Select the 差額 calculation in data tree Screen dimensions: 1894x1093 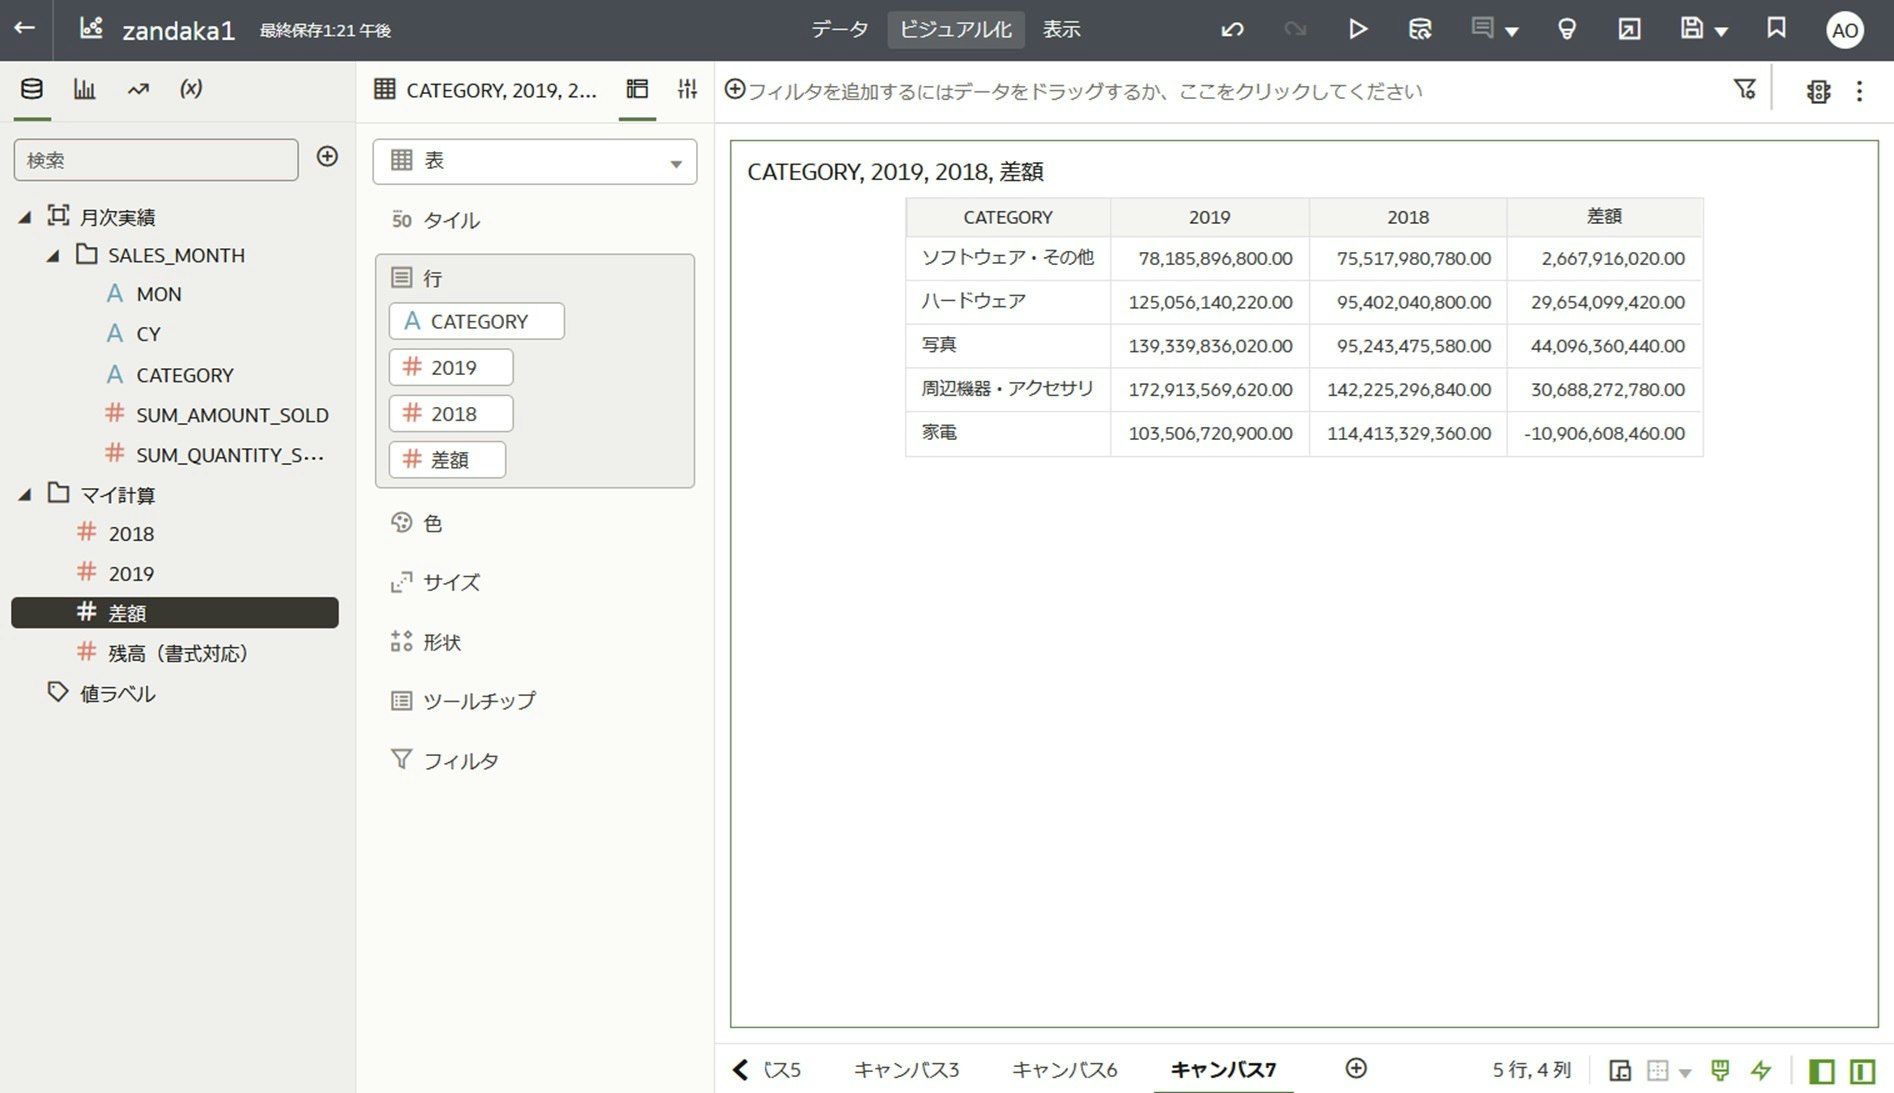tap(175, 613)
